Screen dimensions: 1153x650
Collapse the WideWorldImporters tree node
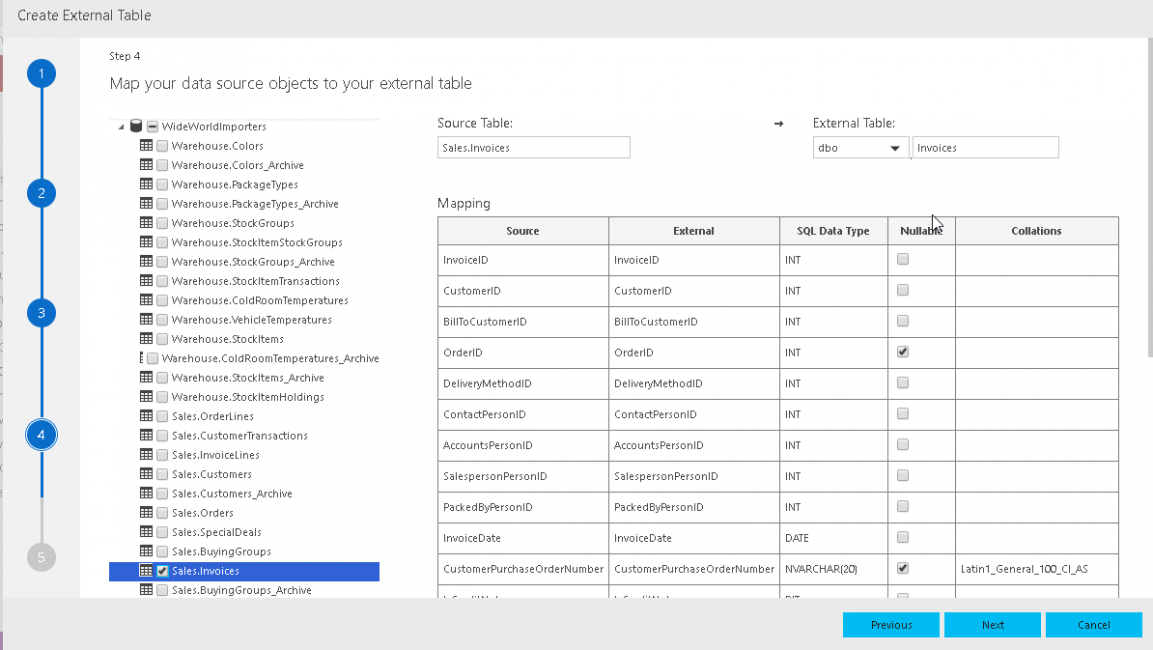121,127
